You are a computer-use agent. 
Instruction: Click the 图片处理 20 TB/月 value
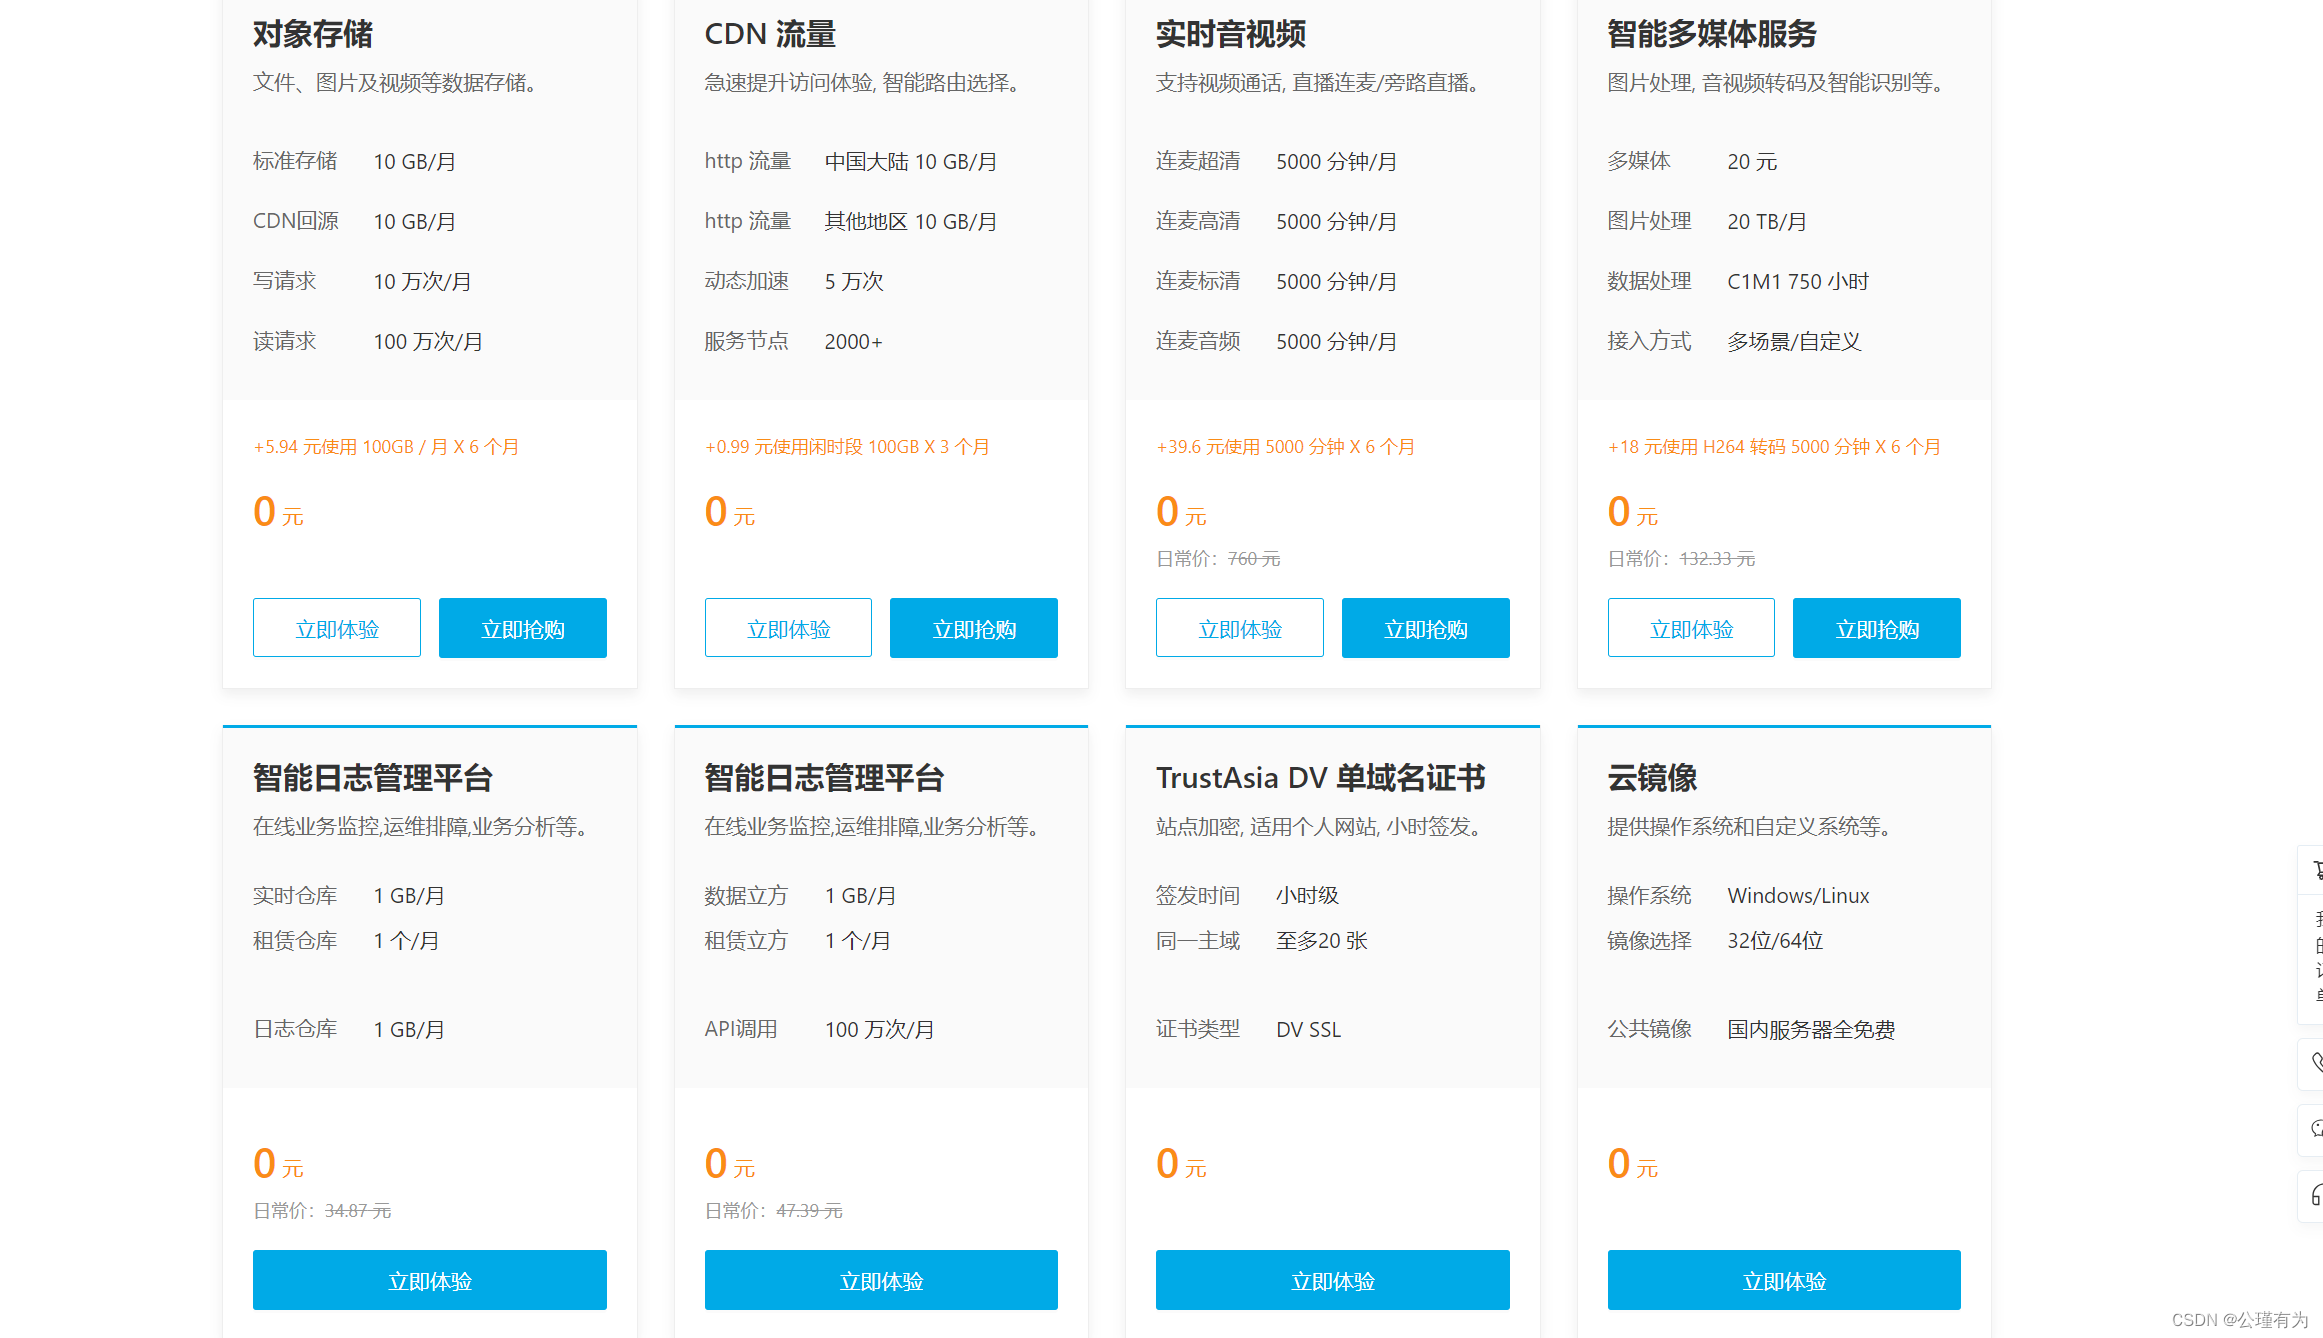1767,221
